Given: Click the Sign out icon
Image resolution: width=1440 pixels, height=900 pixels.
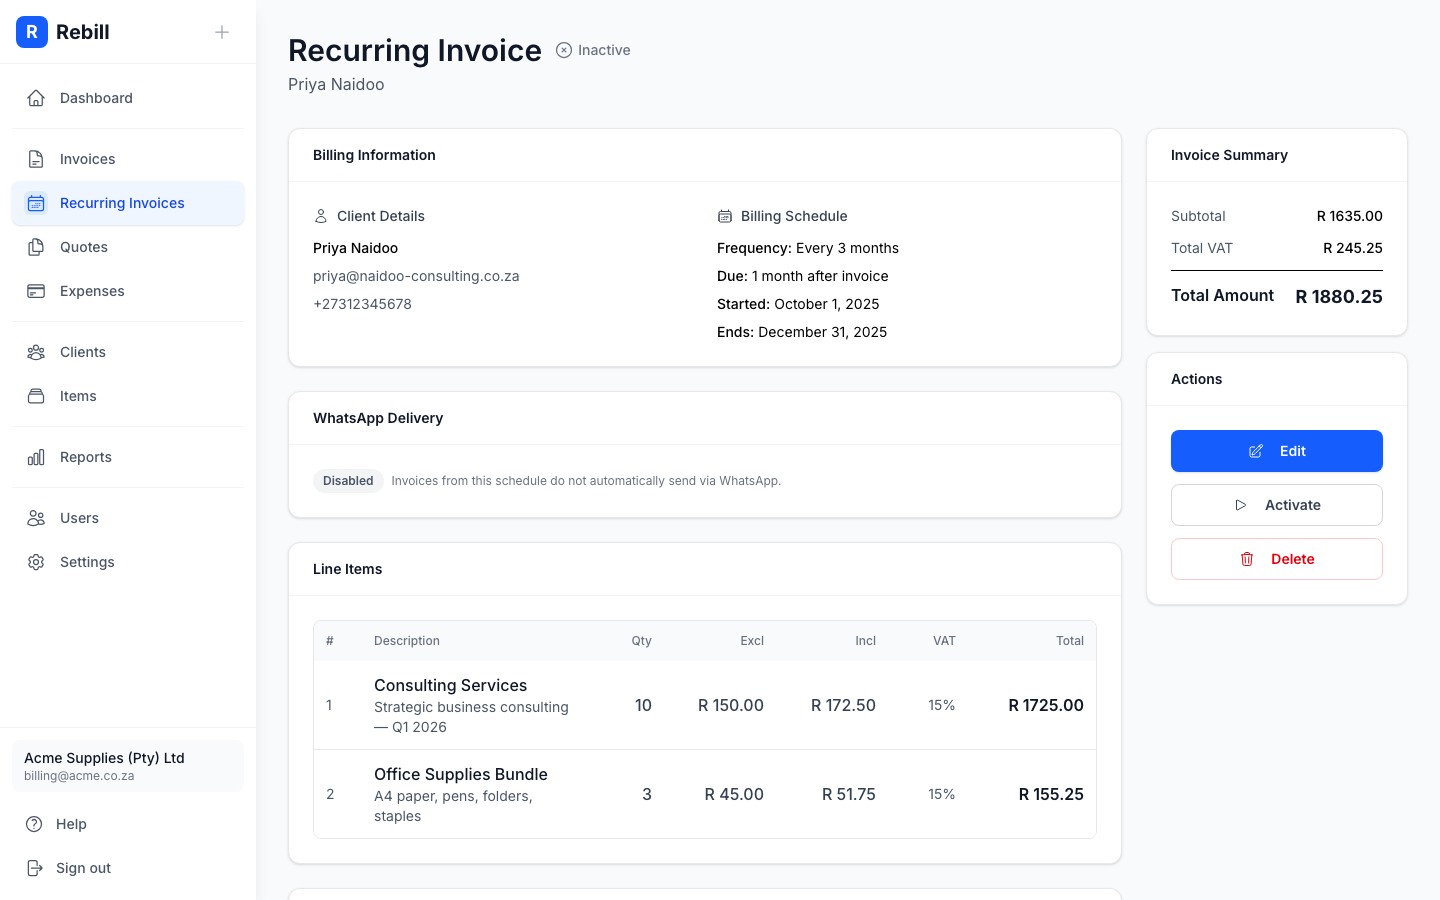Looking at the screenshot, I should (x=35, y=868).
